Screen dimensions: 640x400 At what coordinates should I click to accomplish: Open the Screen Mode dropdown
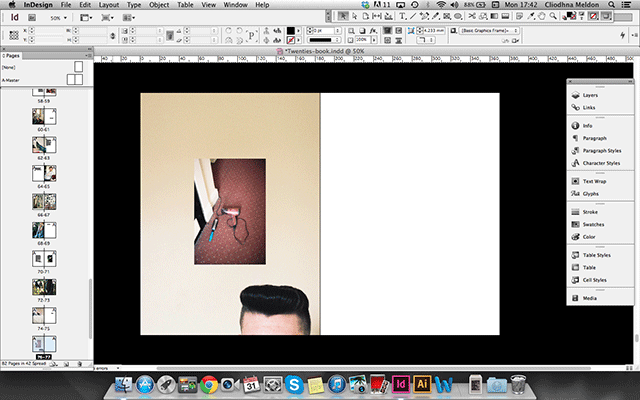[x=108, y=18]
